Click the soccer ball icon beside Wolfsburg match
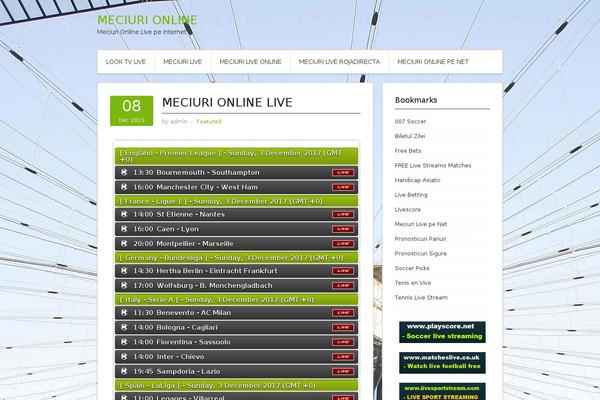Viewport: 600px width, 400px height. coord(124,285)
